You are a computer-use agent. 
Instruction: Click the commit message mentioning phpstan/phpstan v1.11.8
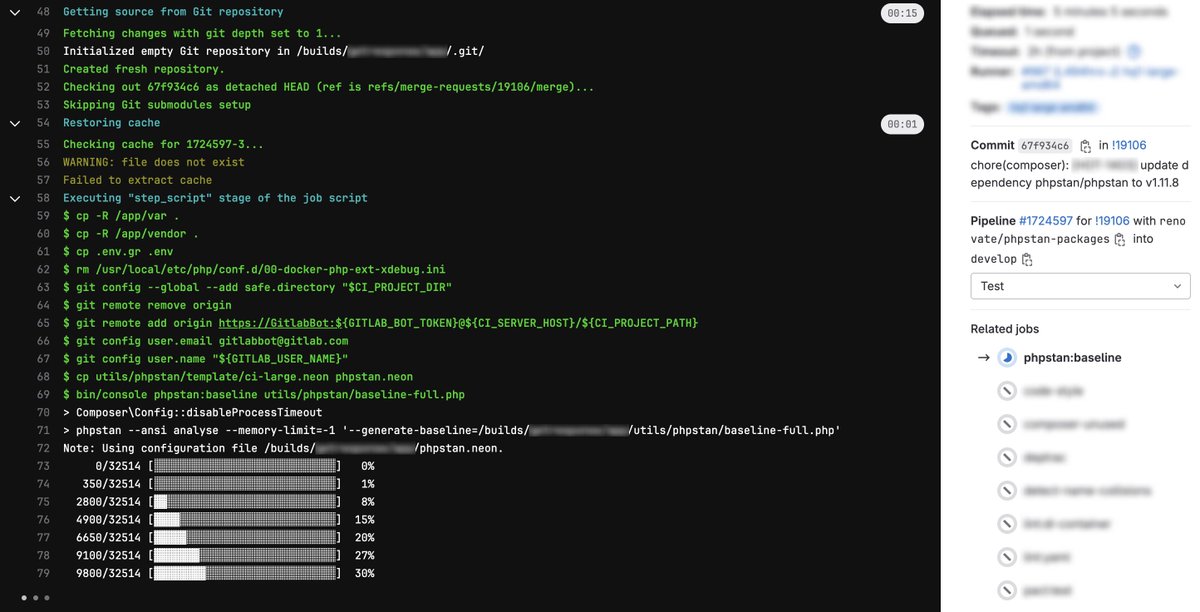click(x=1080, y=174)
